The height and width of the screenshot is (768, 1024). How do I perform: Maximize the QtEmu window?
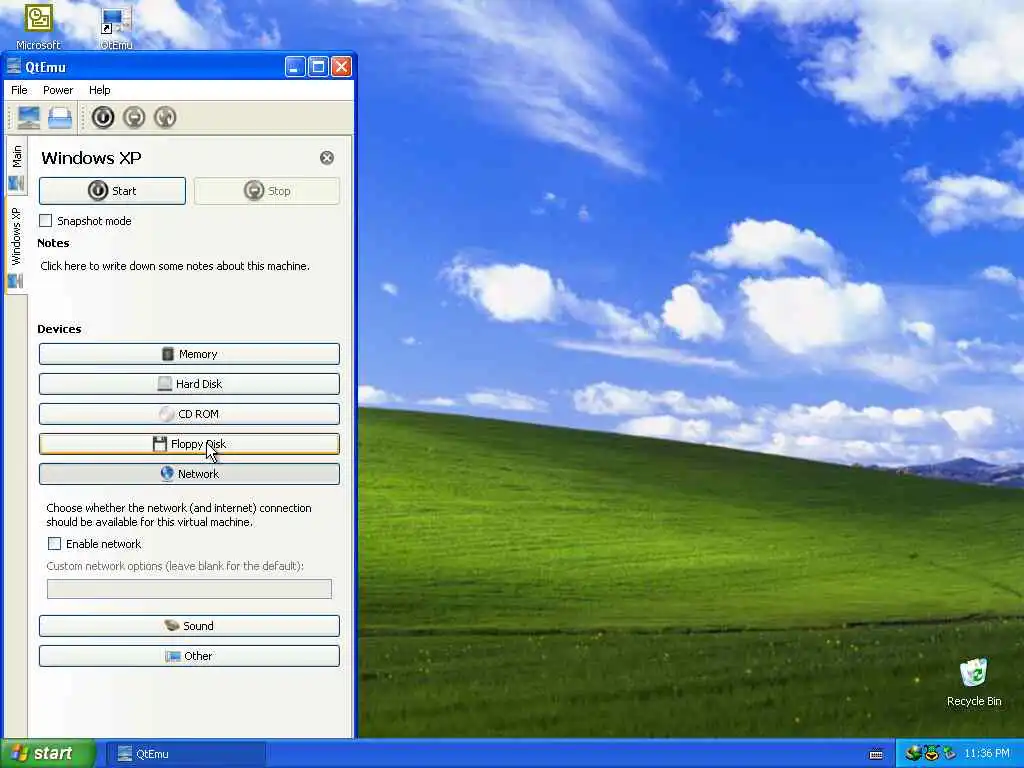tap(318, 67)
